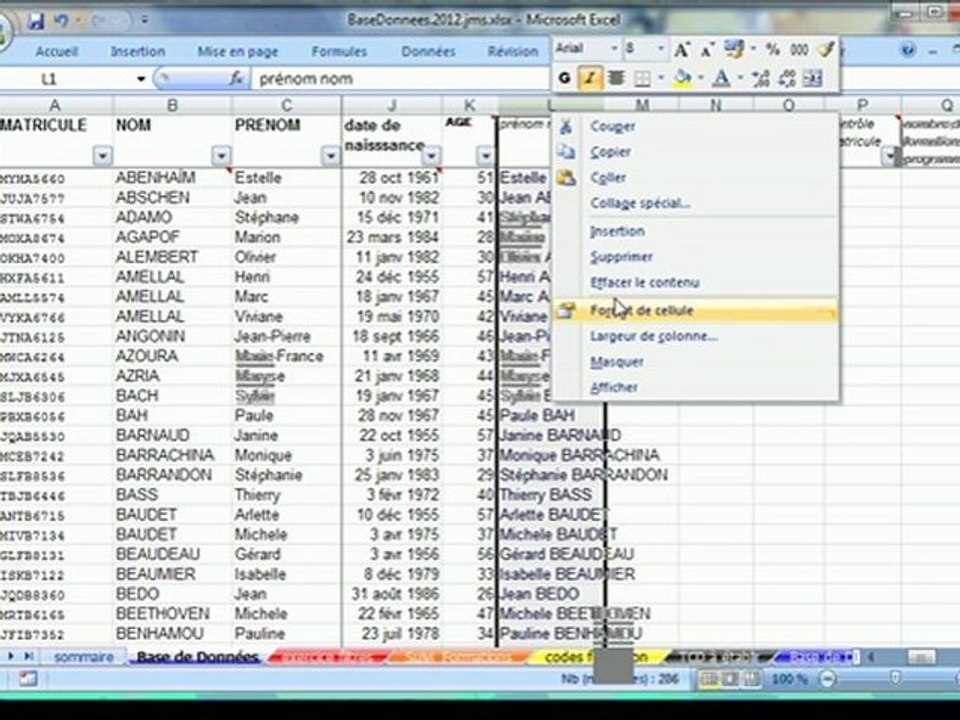Image resolution: width=960 pixels, height=720 pixels.
Task: Increase font size in mini toolbar
Action: pyautogui.click(x=682, y=50)
